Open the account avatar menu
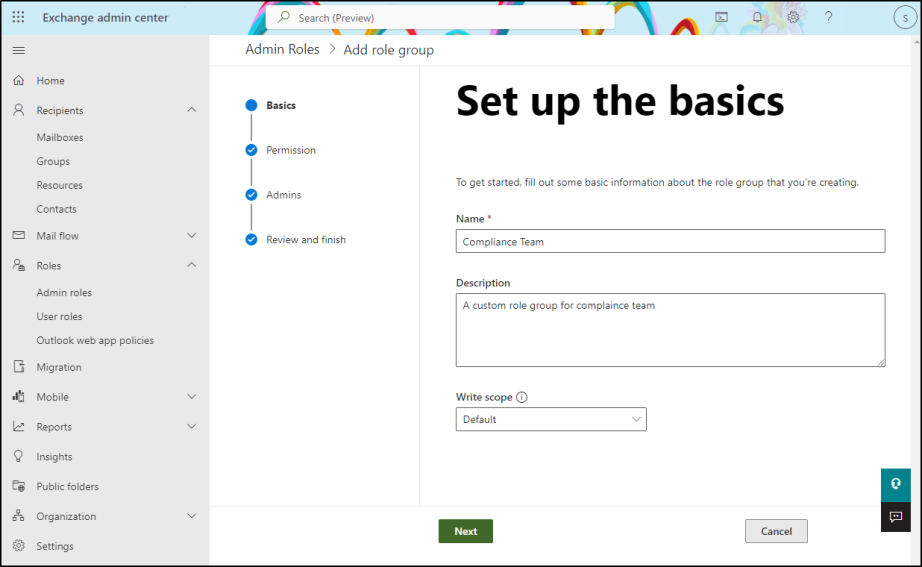 click(x=905, y=18)
